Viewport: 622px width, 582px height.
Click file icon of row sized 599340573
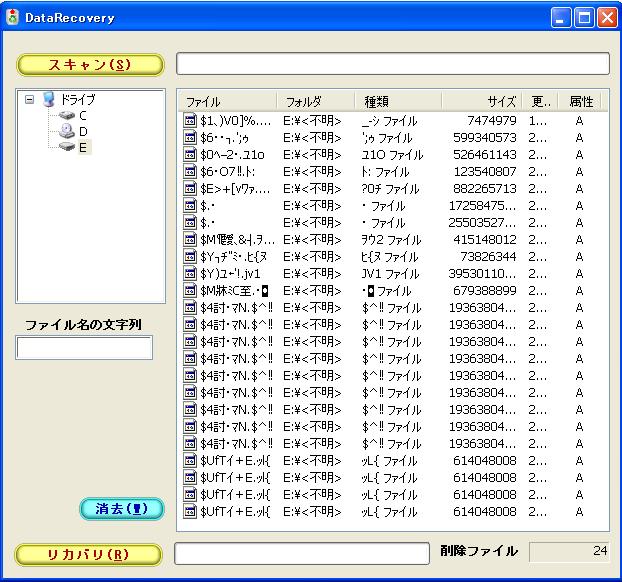(x=190, y=137)
